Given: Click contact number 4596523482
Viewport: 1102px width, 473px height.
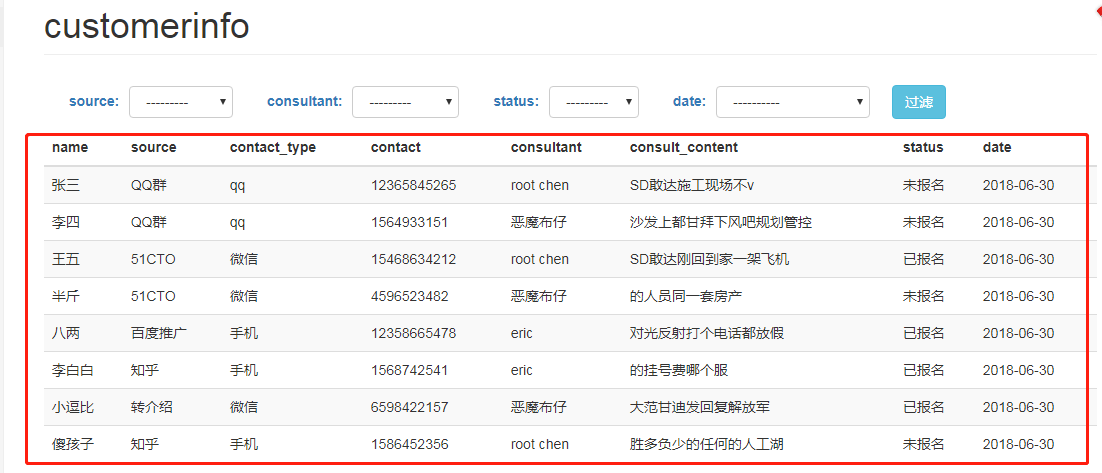Looking at the screenshot, I should coord(410,297).
